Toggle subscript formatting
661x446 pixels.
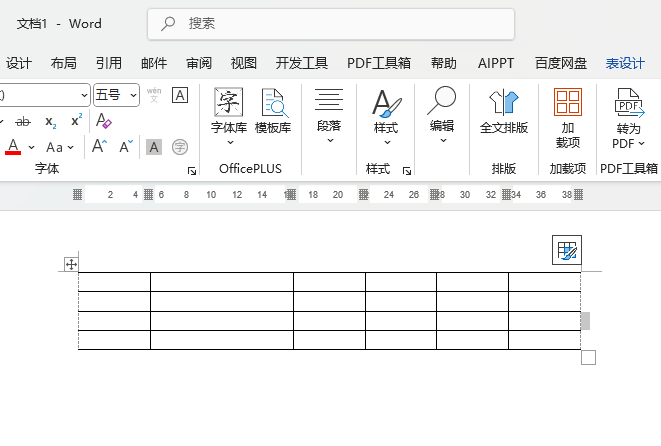(51, 122)
